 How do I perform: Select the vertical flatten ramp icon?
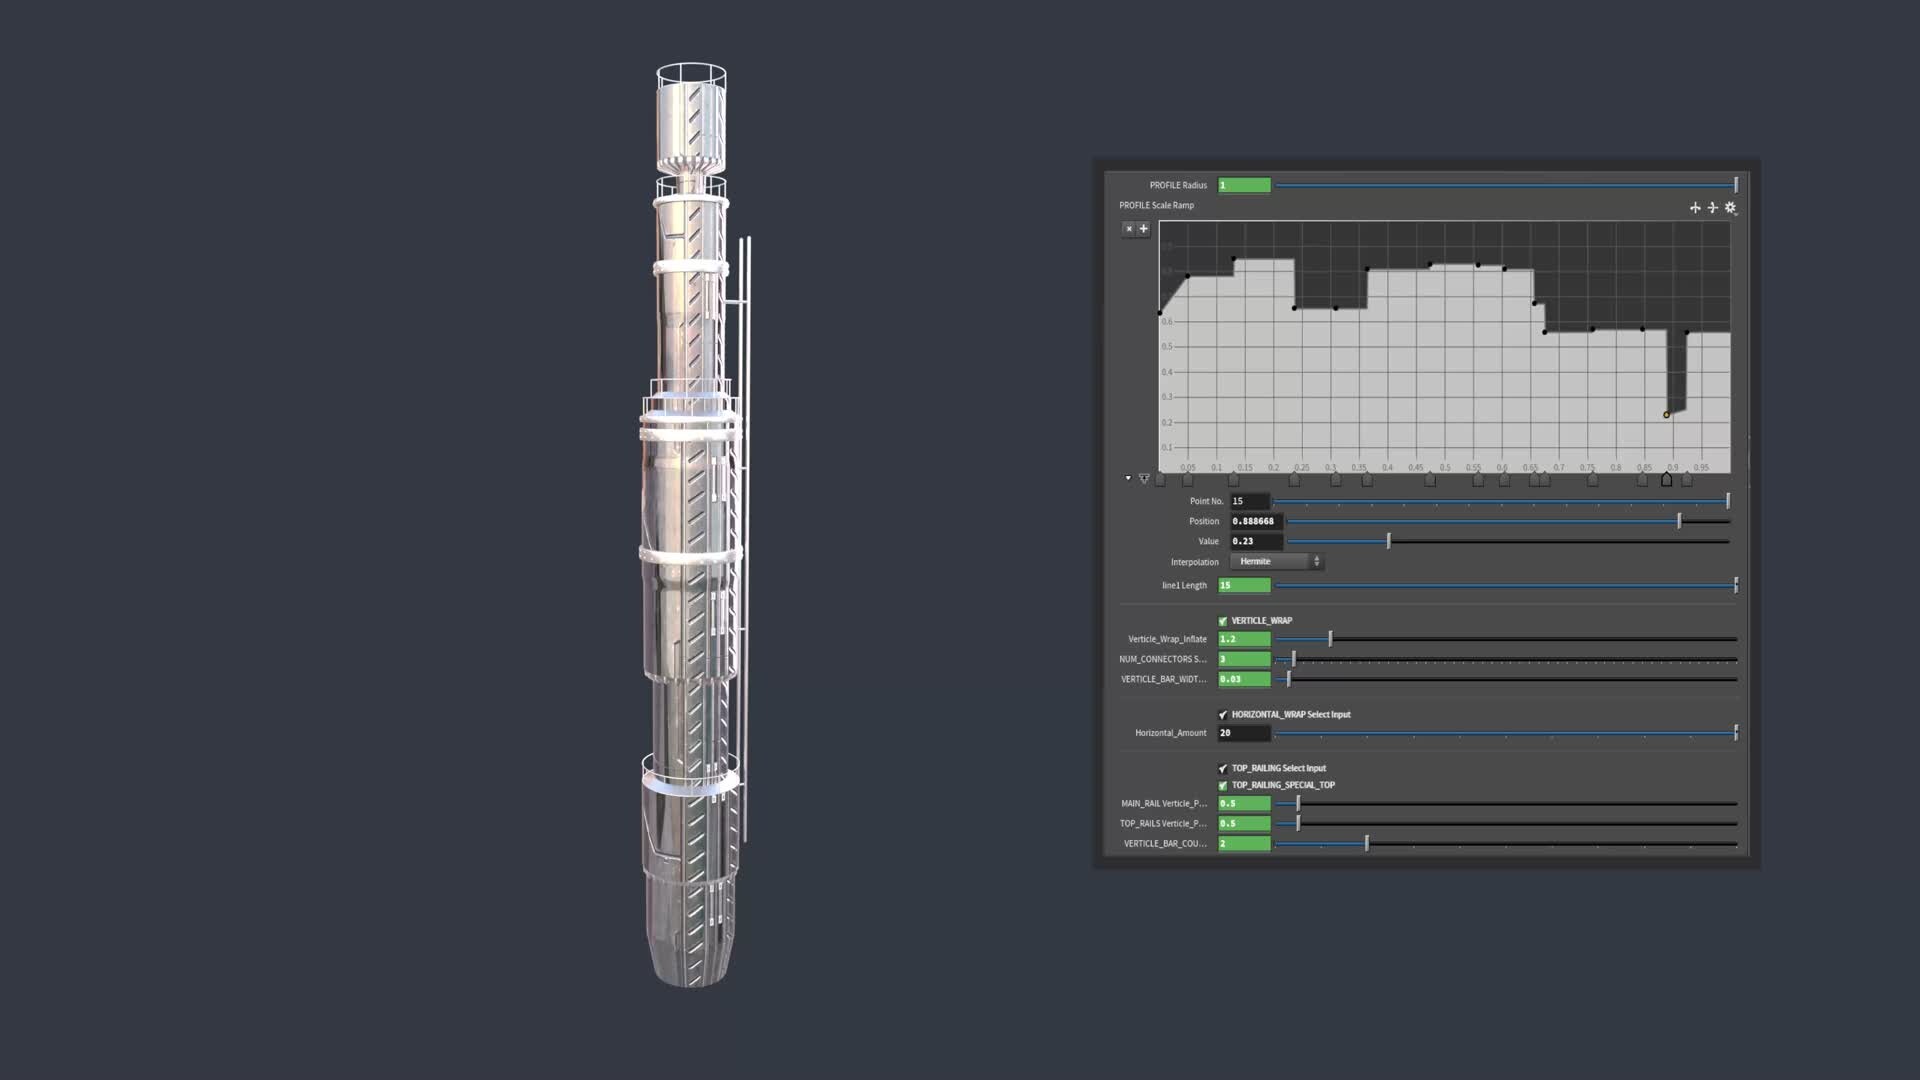[1712, 208]
